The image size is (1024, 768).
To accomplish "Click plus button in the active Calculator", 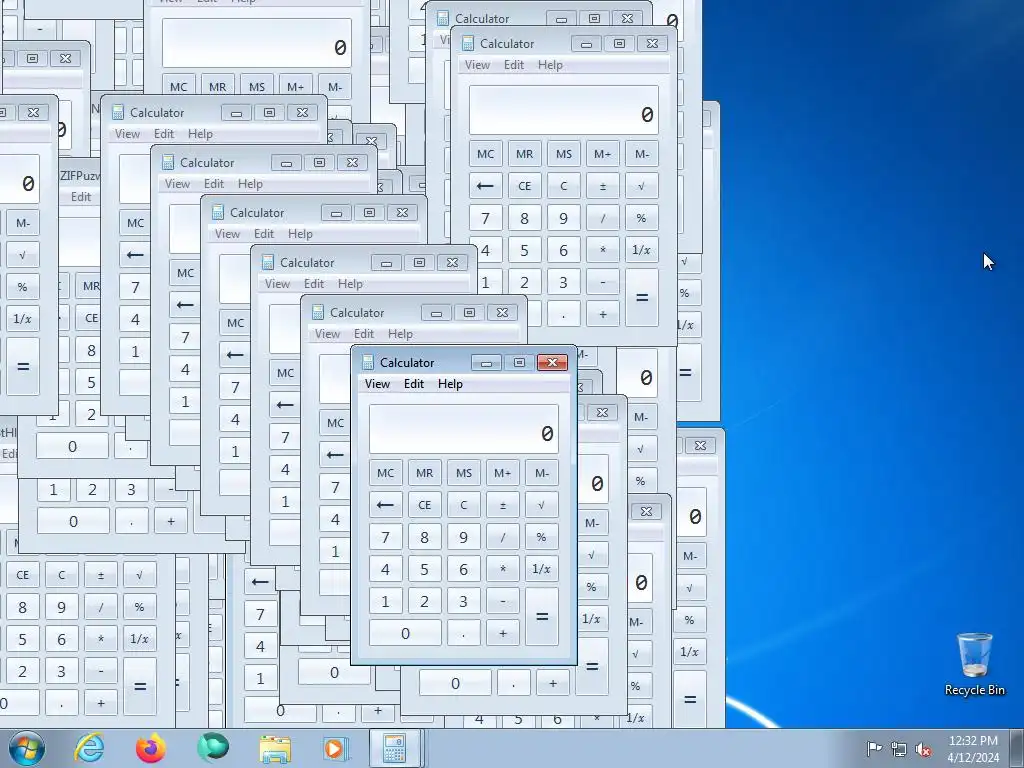I will coord(503,633).
